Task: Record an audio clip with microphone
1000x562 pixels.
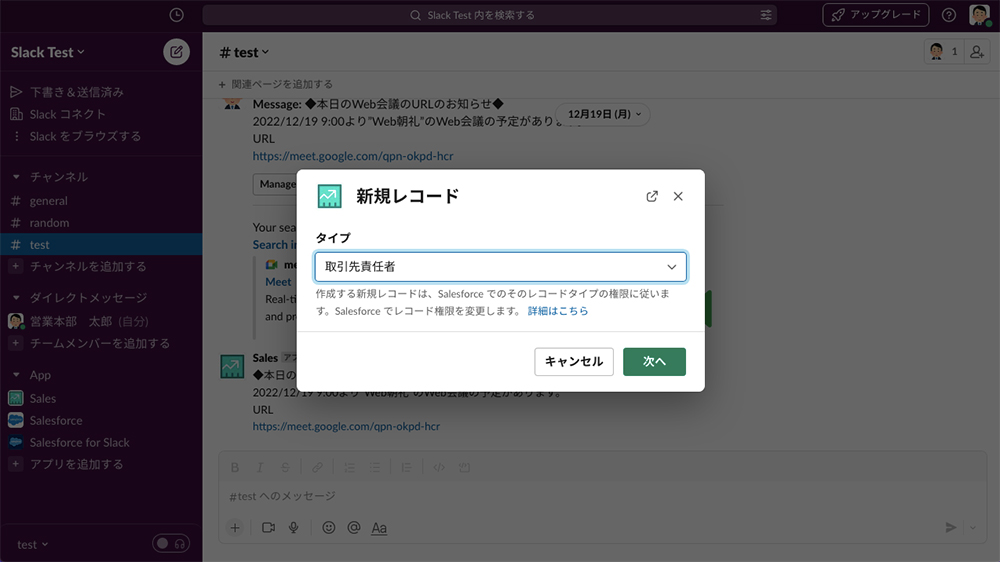Action: (293, 528)
